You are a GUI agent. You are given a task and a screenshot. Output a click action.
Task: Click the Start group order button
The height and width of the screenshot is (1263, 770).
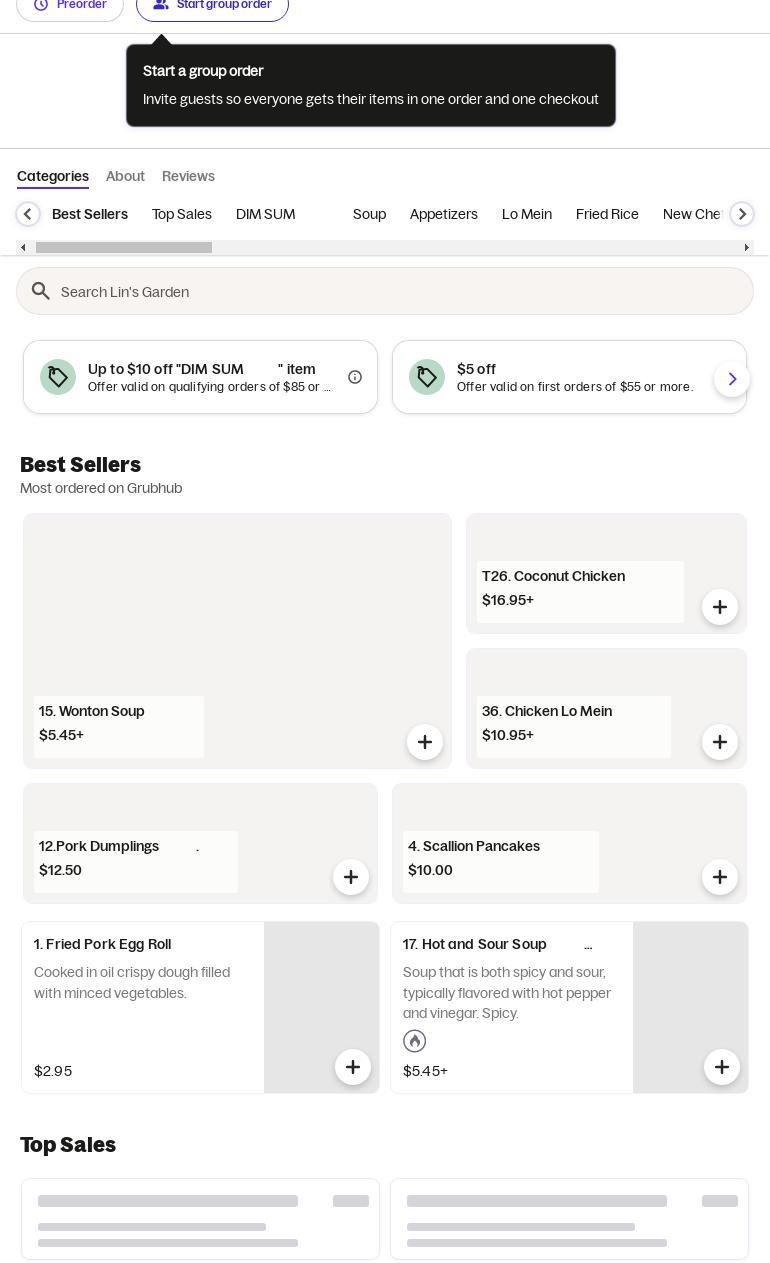pyautogui.click(x=212, y=6)
